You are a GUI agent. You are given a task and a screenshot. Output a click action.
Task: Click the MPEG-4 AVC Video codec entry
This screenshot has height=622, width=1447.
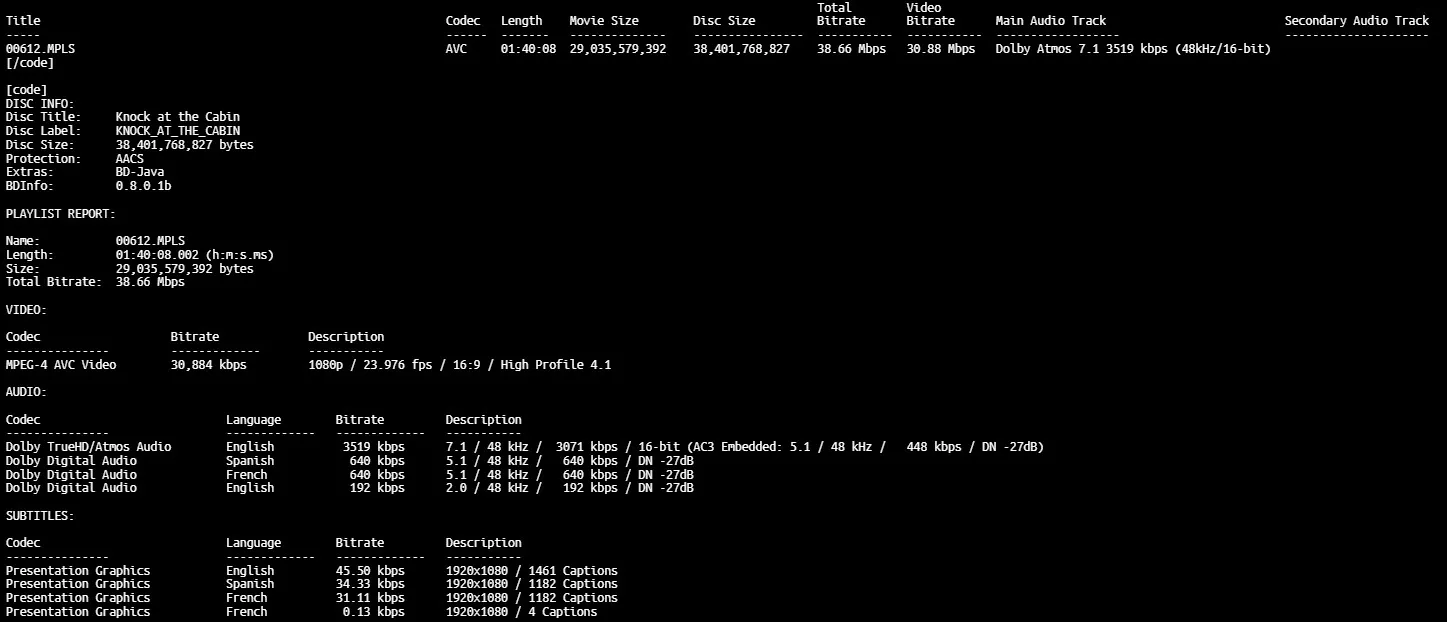(61, 365)
